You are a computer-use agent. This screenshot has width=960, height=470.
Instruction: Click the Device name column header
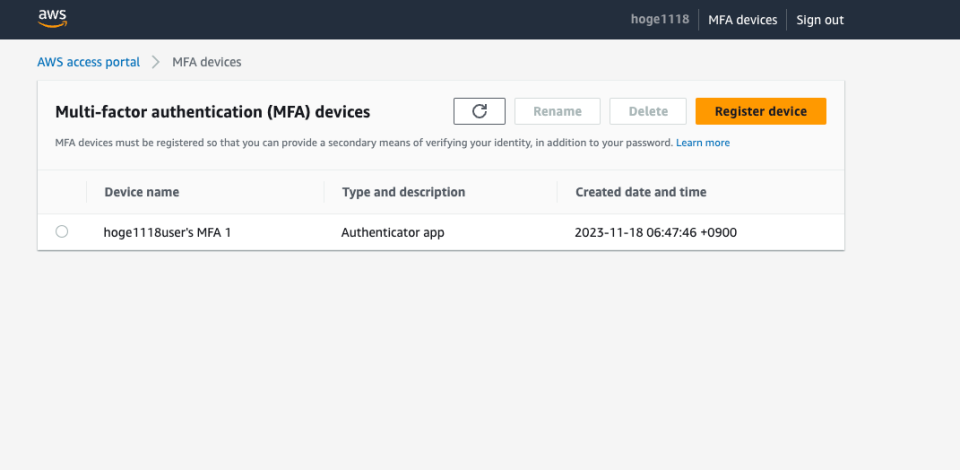[x=142, y=192]
